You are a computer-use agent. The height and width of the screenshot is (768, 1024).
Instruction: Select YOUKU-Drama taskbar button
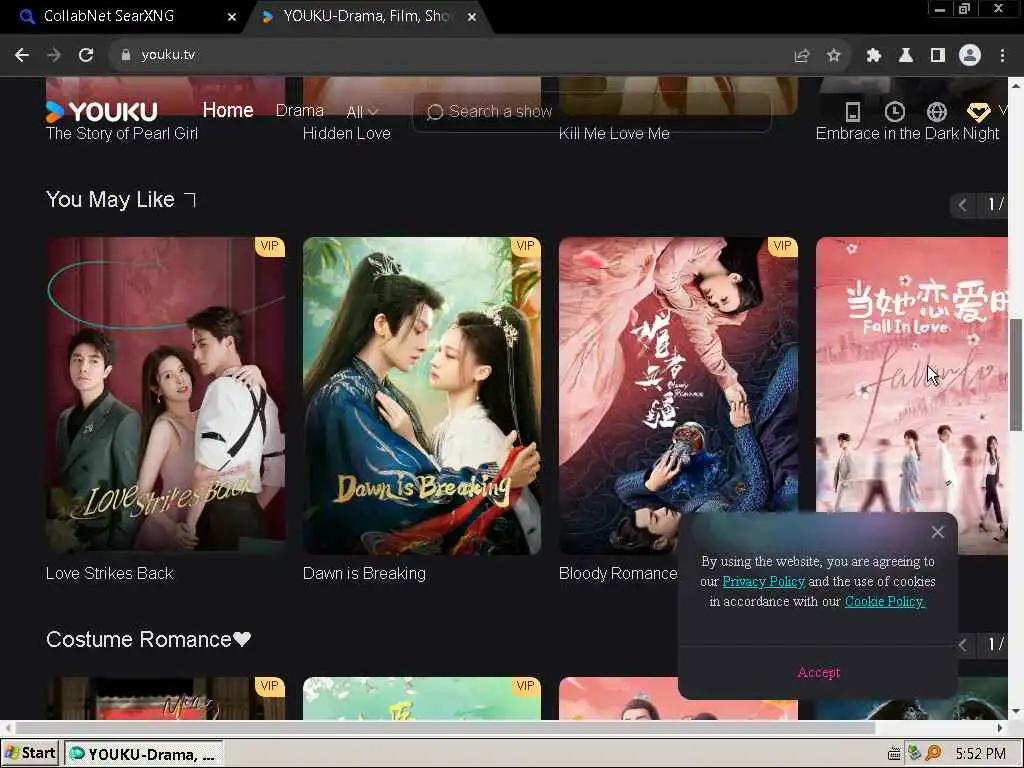pos(144,754)
